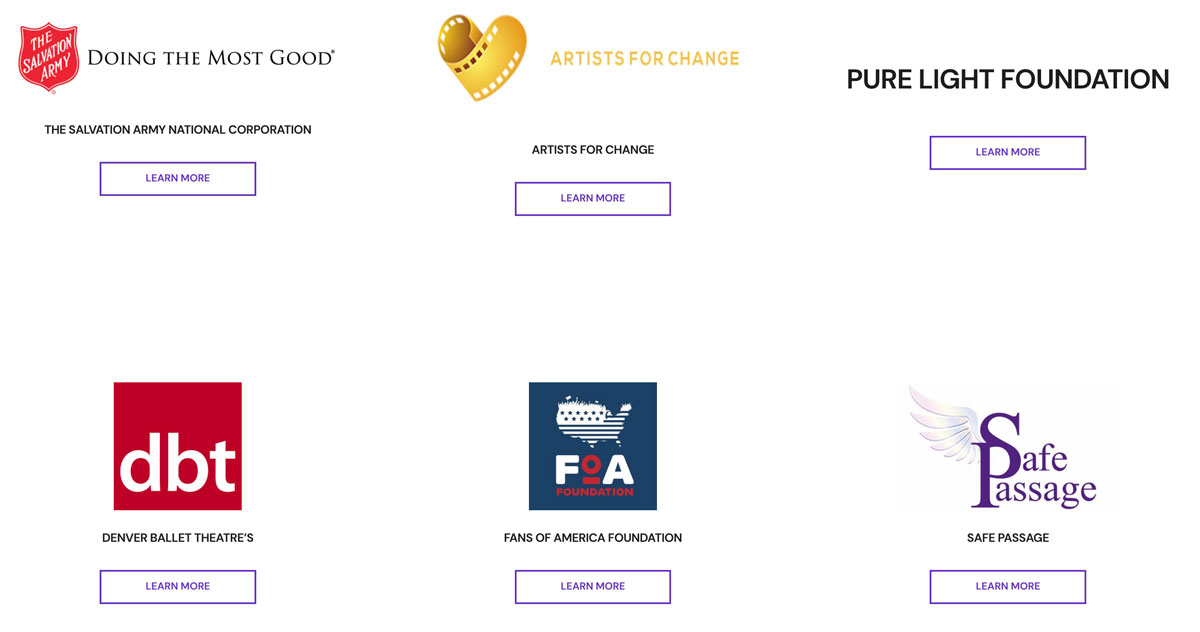Open Learn More under Safe Passage

1008,586
